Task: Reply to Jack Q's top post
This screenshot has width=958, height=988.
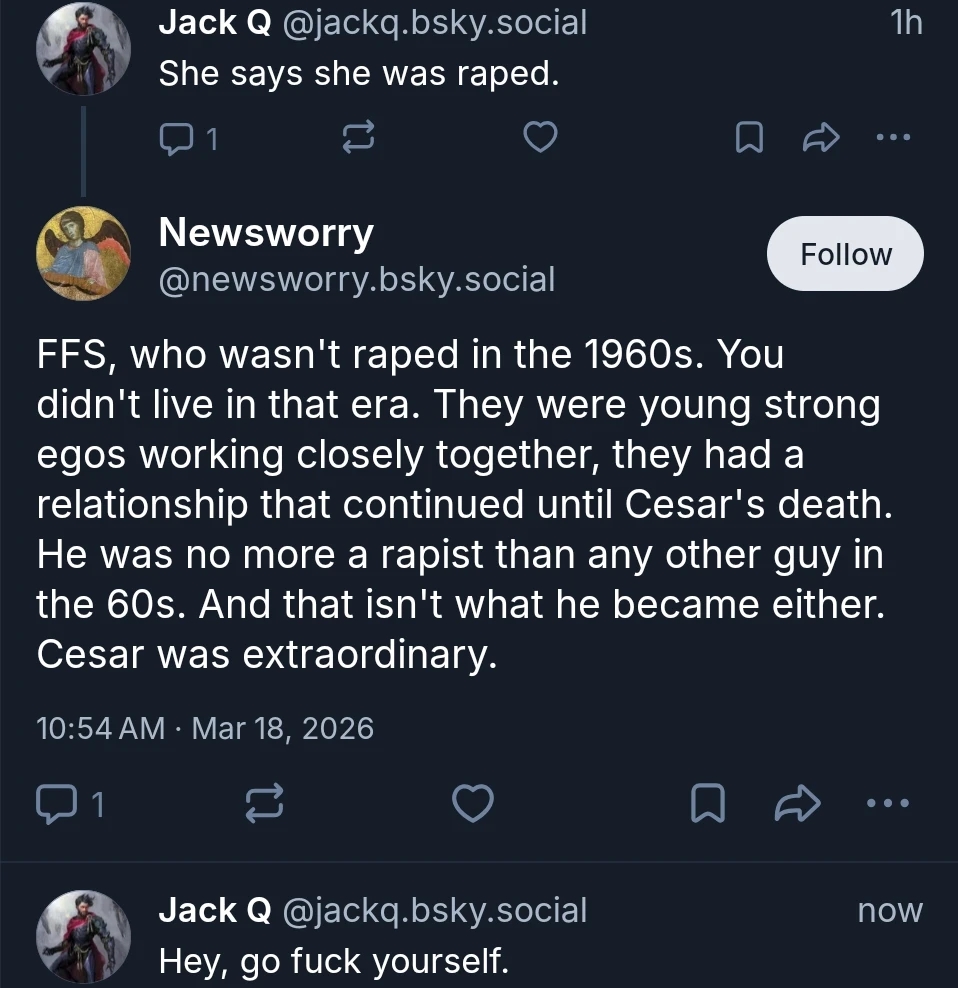Action: click(177, 140)
